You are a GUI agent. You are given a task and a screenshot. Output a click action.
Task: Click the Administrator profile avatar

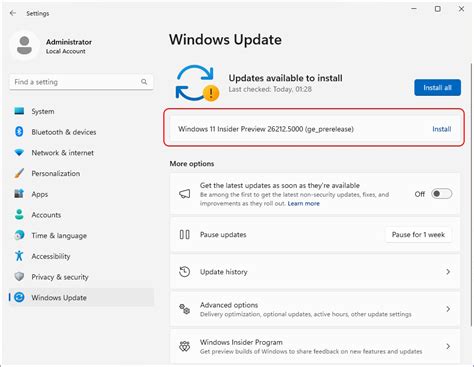[x=24, y=46]
